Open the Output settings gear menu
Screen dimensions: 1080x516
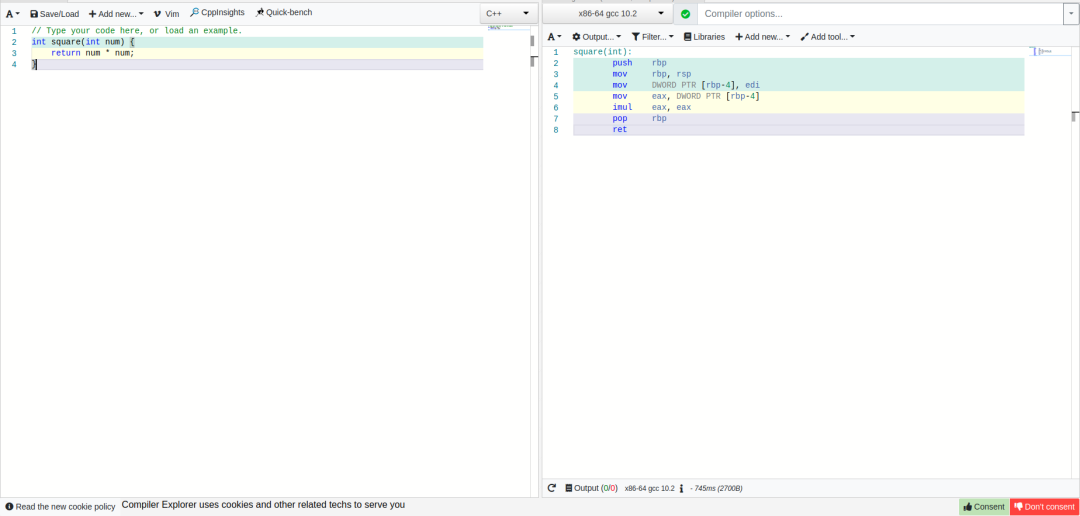coord(596,37)
